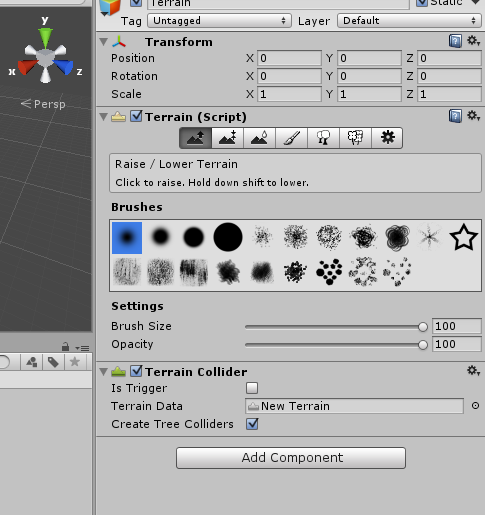485x515 pixels.
Task: Enable the Is Trigger checkbox
Action: point(252,388)
